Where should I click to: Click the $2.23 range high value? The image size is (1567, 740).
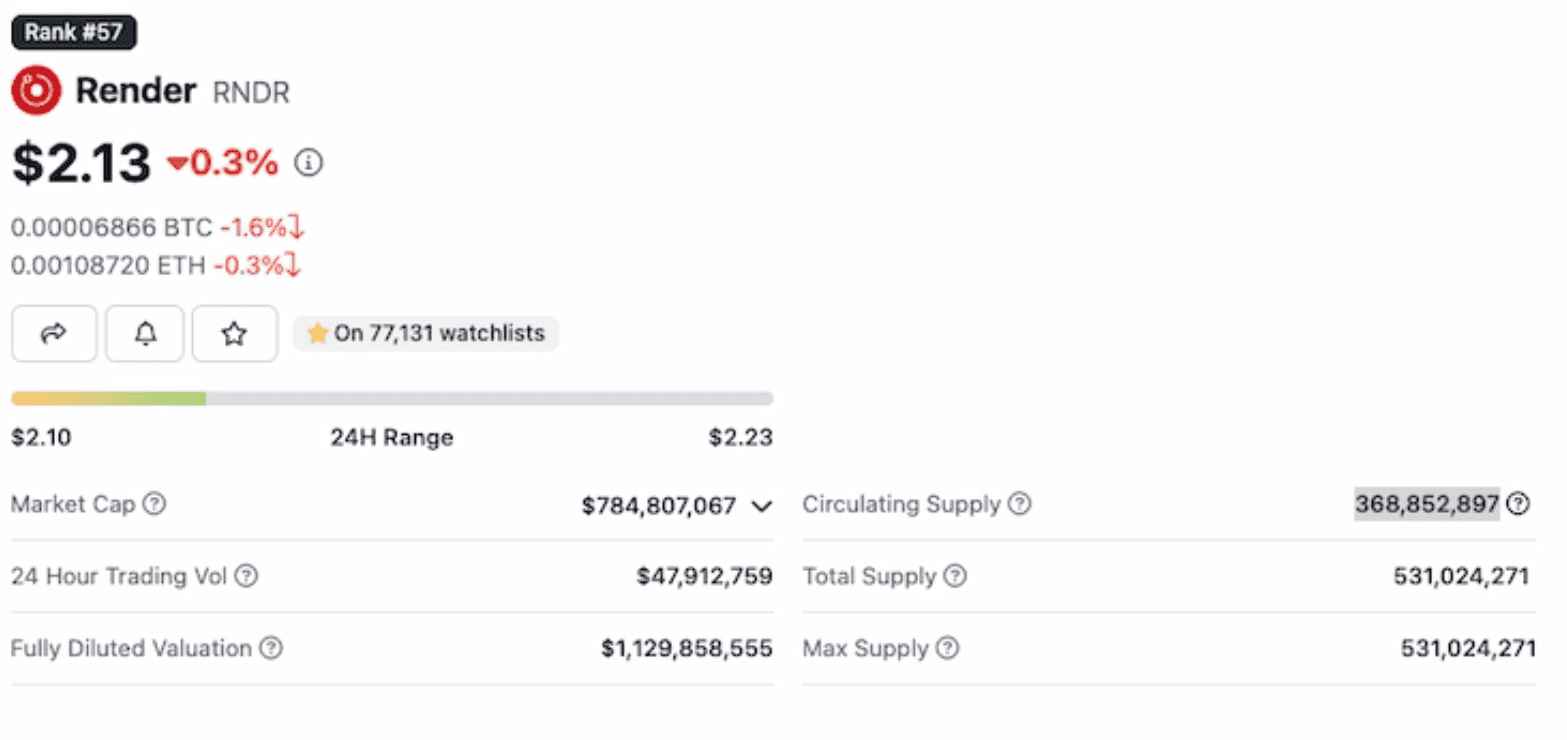click(741, 437)
